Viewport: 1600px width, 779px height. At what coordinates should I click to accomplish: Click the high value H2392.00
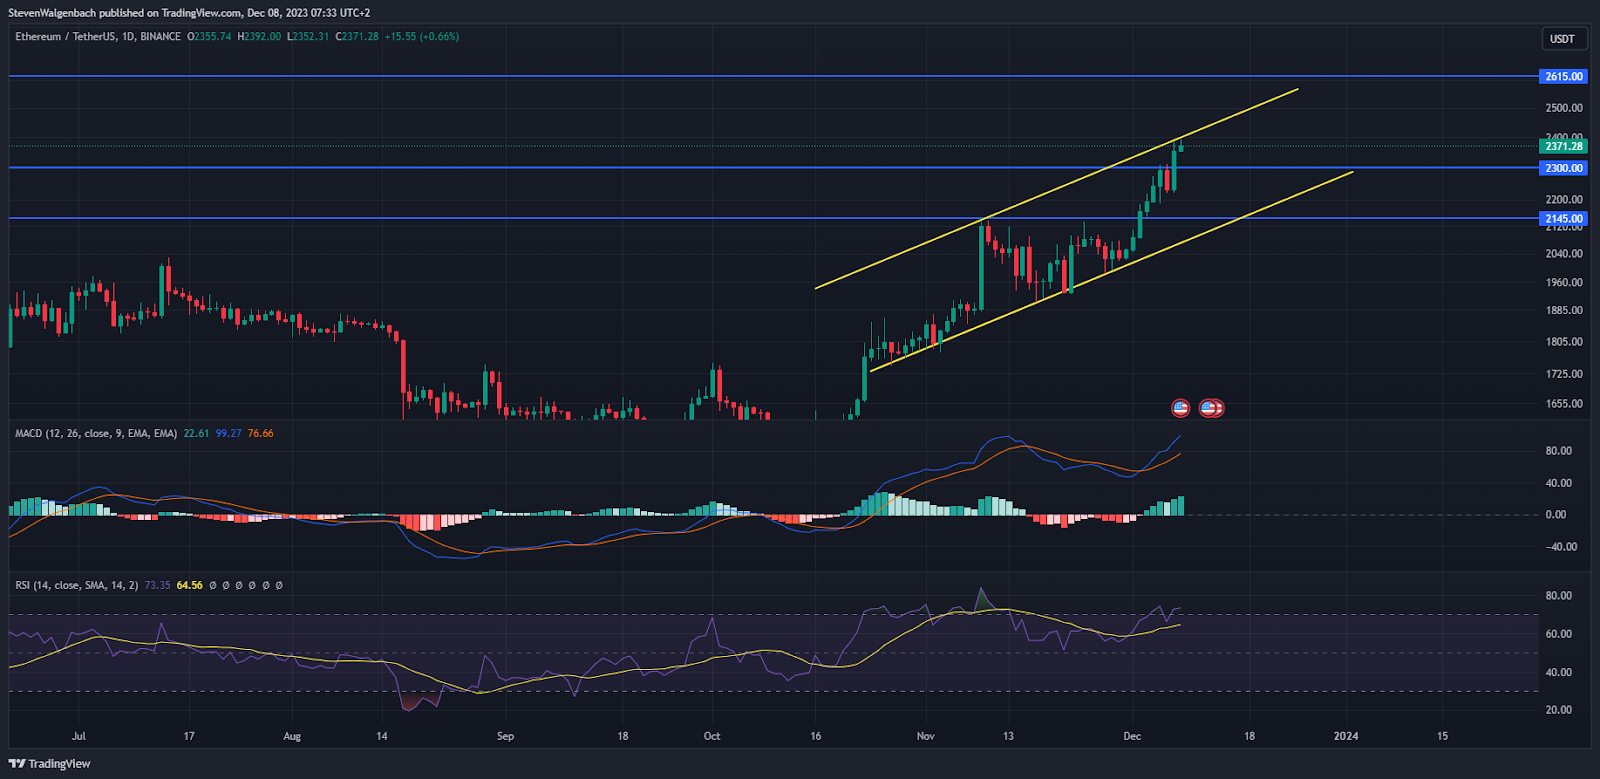click(259, 37)
